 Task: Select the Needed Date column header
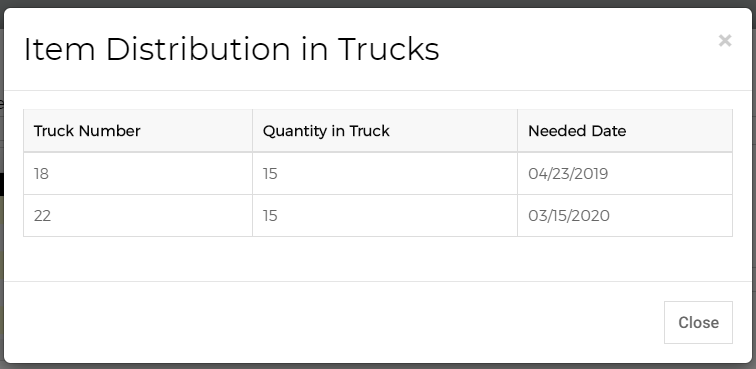click(625, 131)
